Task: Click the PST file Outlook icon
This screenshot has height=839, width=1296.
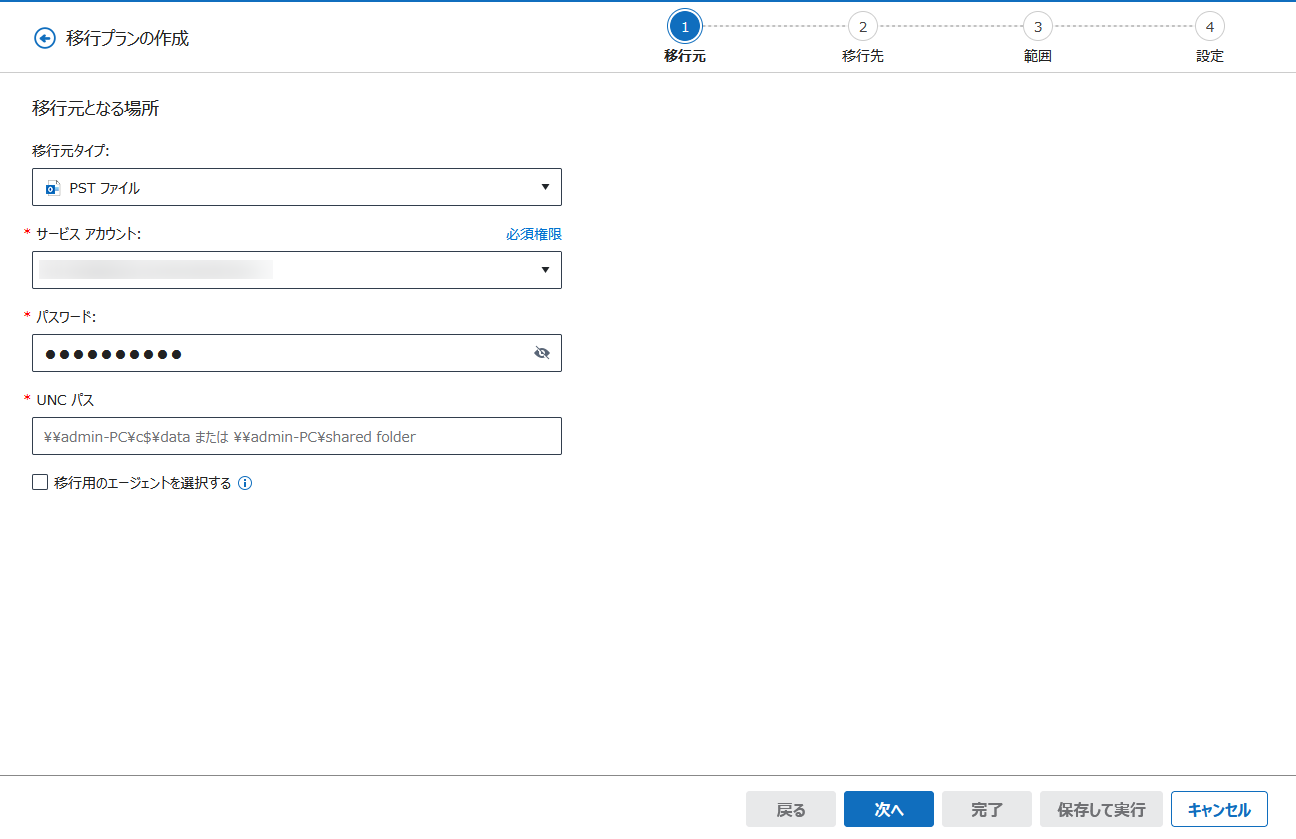Action: pos(53,187)
